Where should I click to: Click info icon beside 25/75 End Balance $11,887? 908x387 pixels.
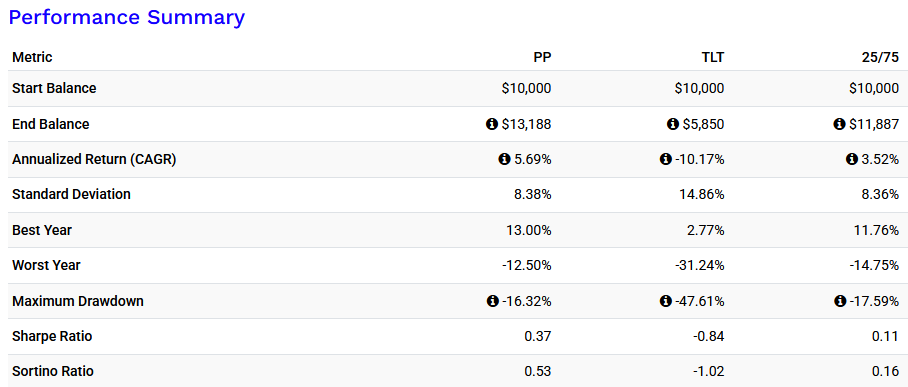tap(839, 124)
